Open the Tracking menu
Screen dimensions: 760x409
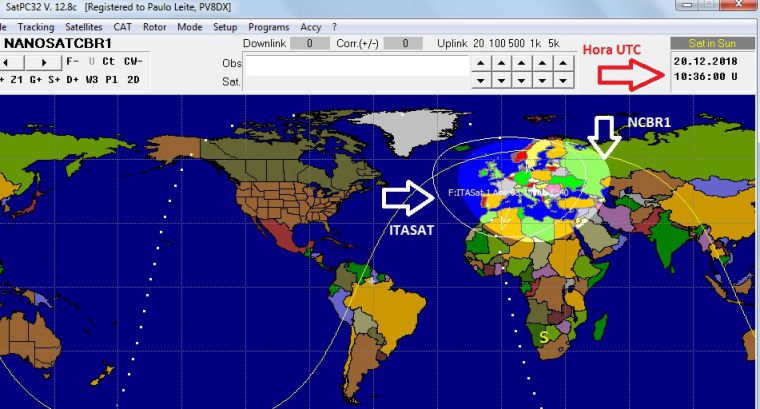35,27
